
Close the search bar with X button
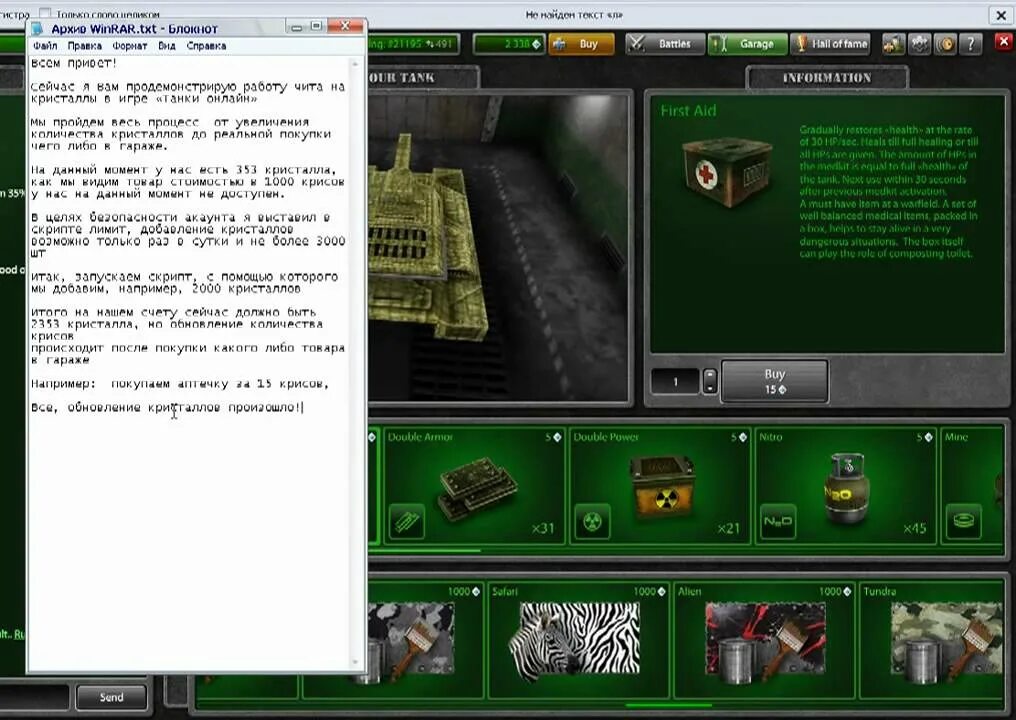[x=1000, y=14]
